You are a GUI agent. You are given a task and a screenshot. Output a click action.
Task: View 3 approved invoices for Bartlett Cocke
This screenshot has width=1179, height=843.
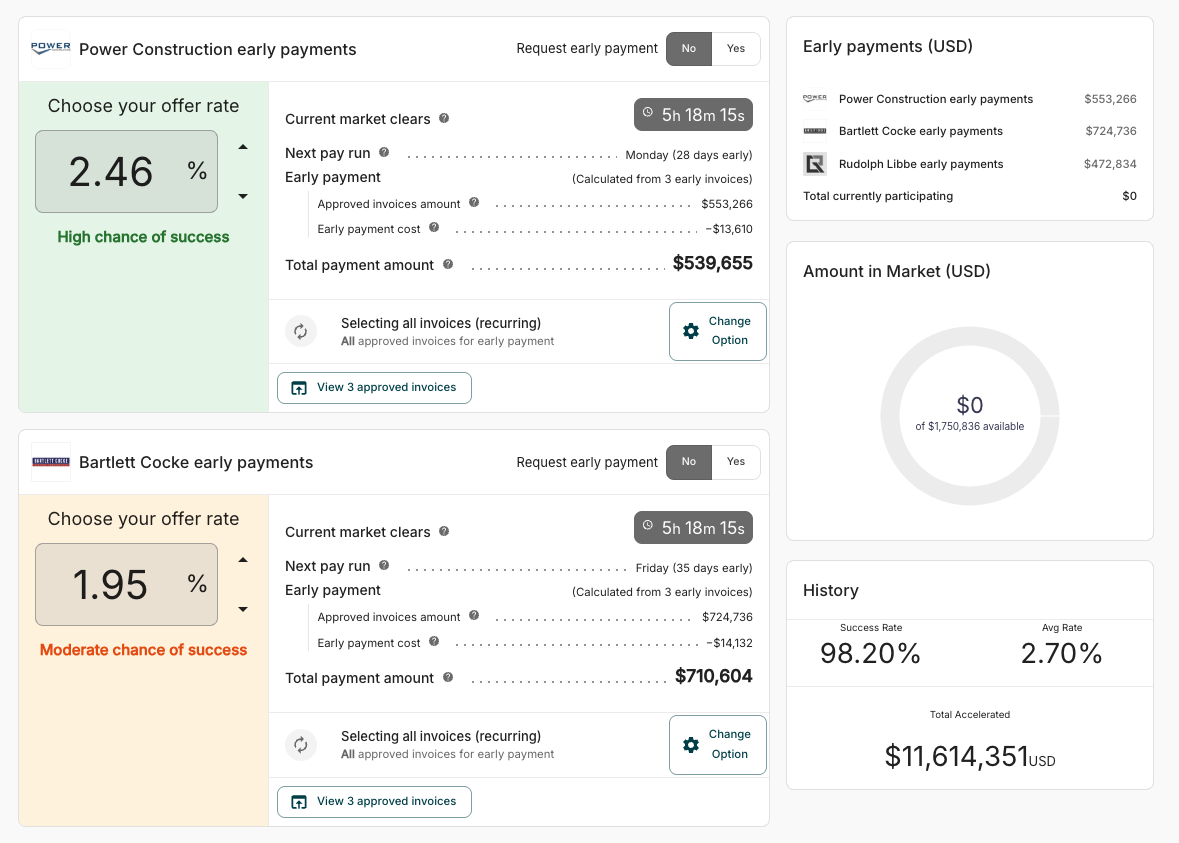374,801
